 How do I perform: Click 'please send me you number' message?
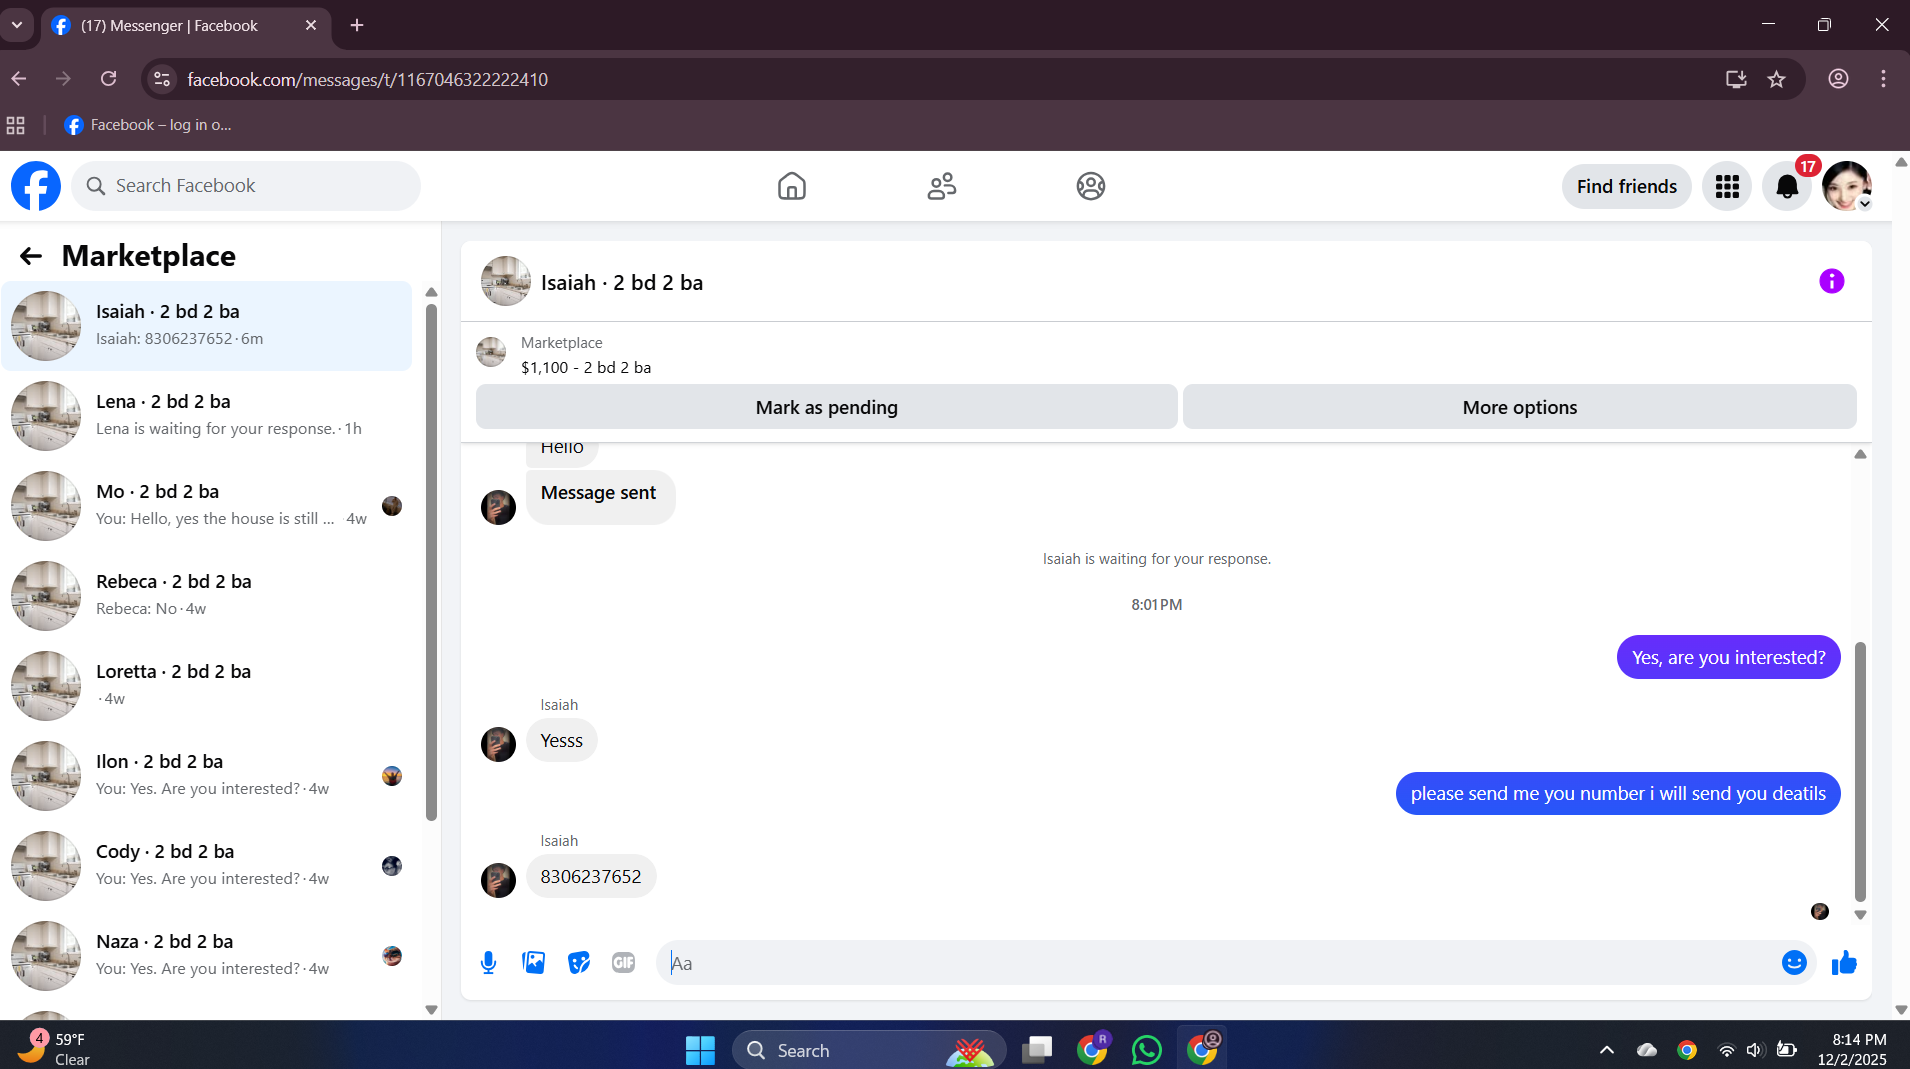click(1617, 794)
